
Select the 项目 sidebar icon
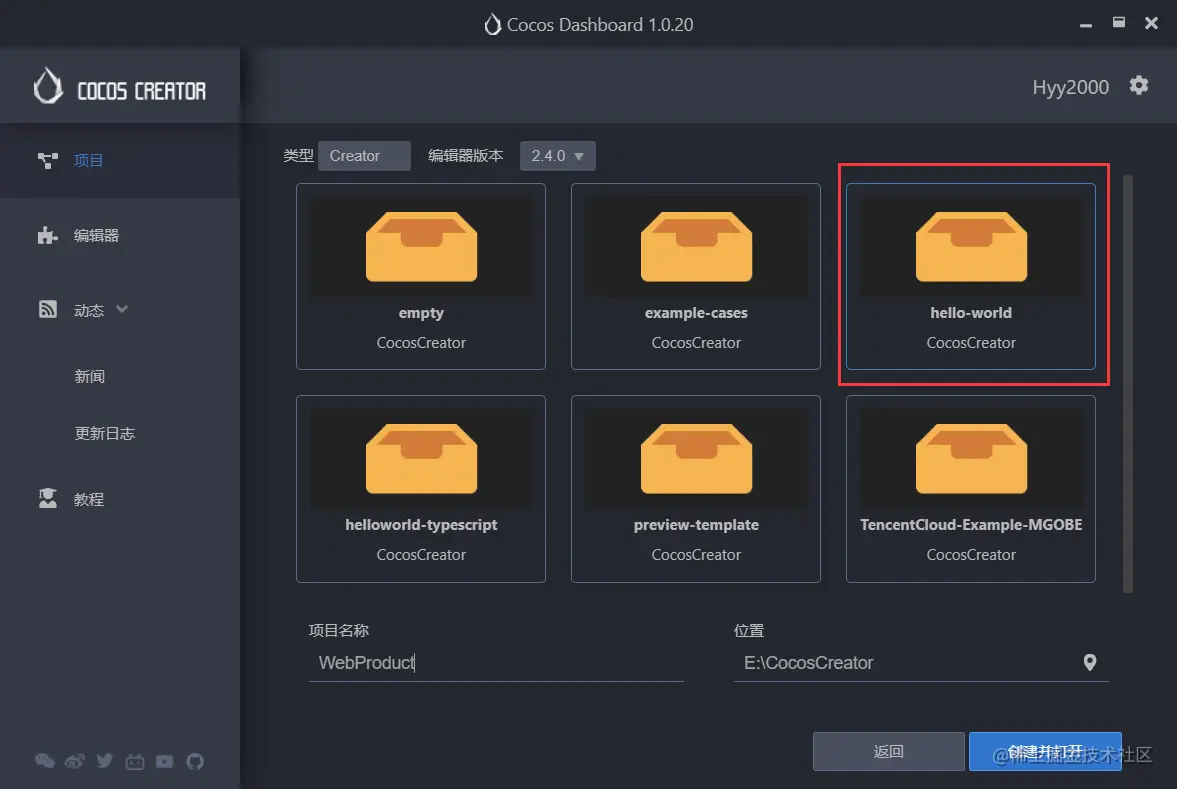(47, 160)
